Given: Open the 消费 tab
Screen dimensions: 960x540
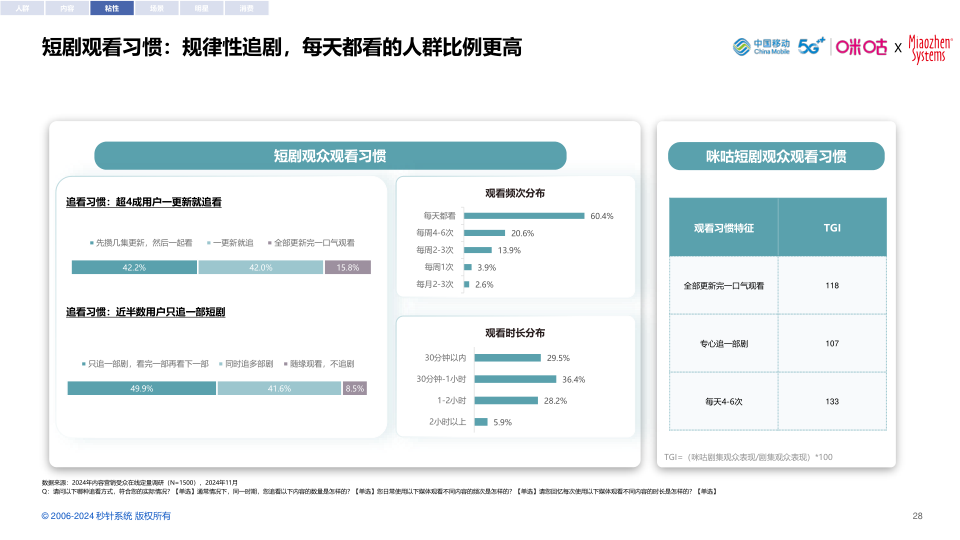Looking at the screenshot, I should tap(246, 8).
